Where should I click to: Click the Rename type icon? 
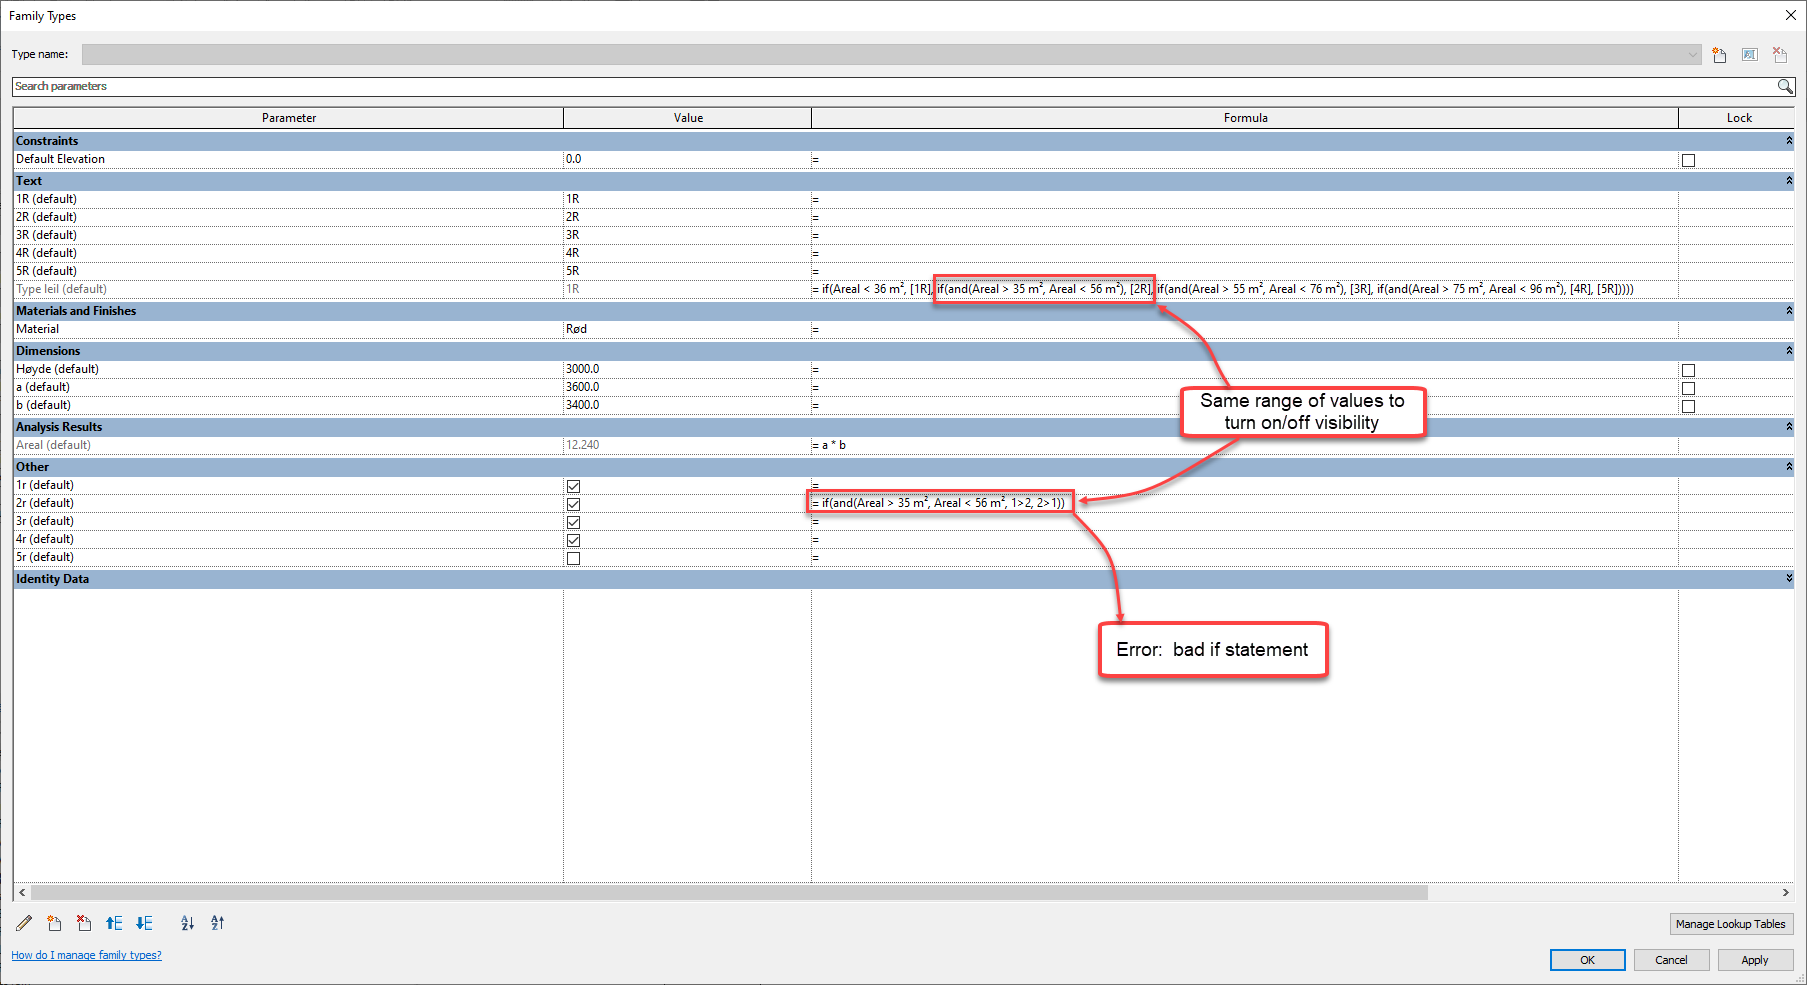pyautogui.click(x=1749, y=54)
